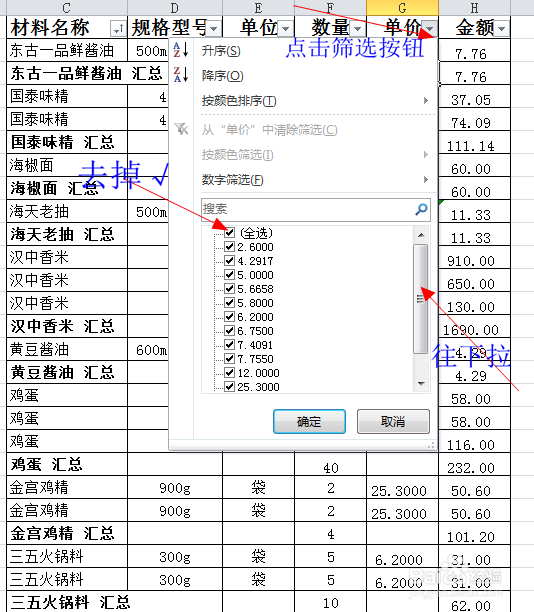Toggle the 5.6658 checkbox
The height and width of the screenshot is (612, 534).
click(230, 289)
